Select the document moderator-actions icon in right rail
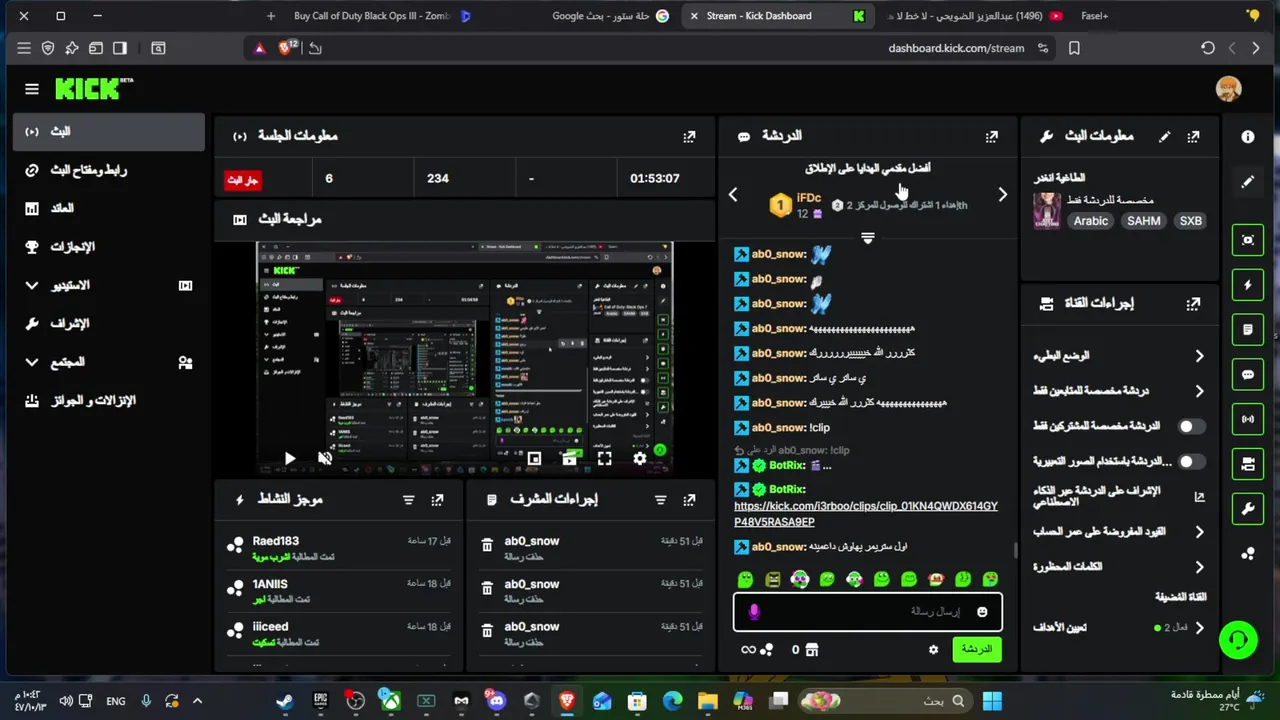Viewport: 1280px width, 720px height. (1247, 330)
